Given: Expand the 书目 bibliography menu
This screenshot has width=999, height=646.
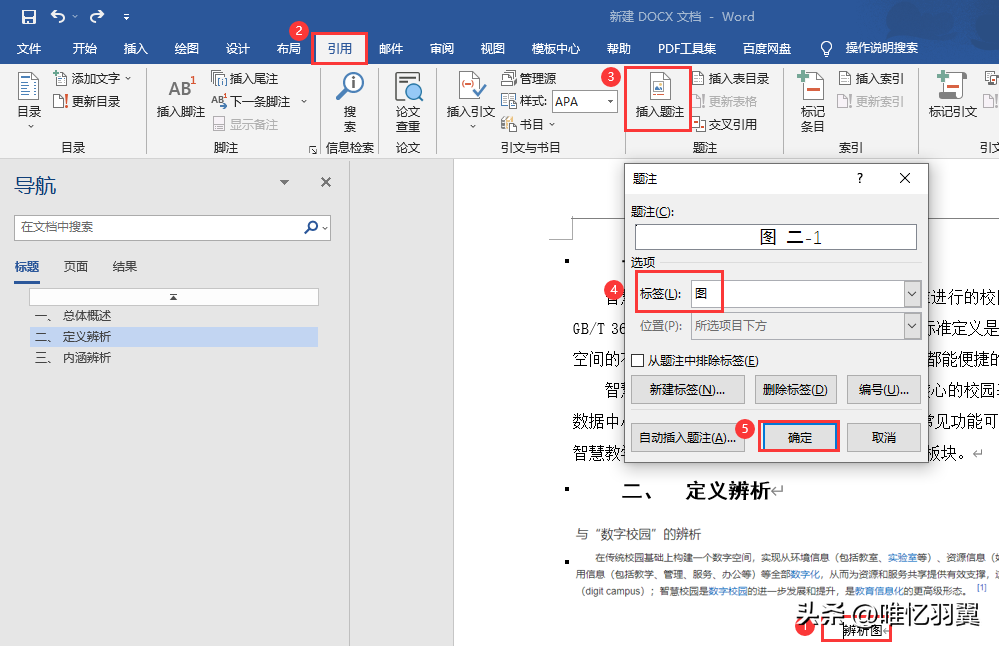Looking at the screenshot, I should click(x=528, y=124).
